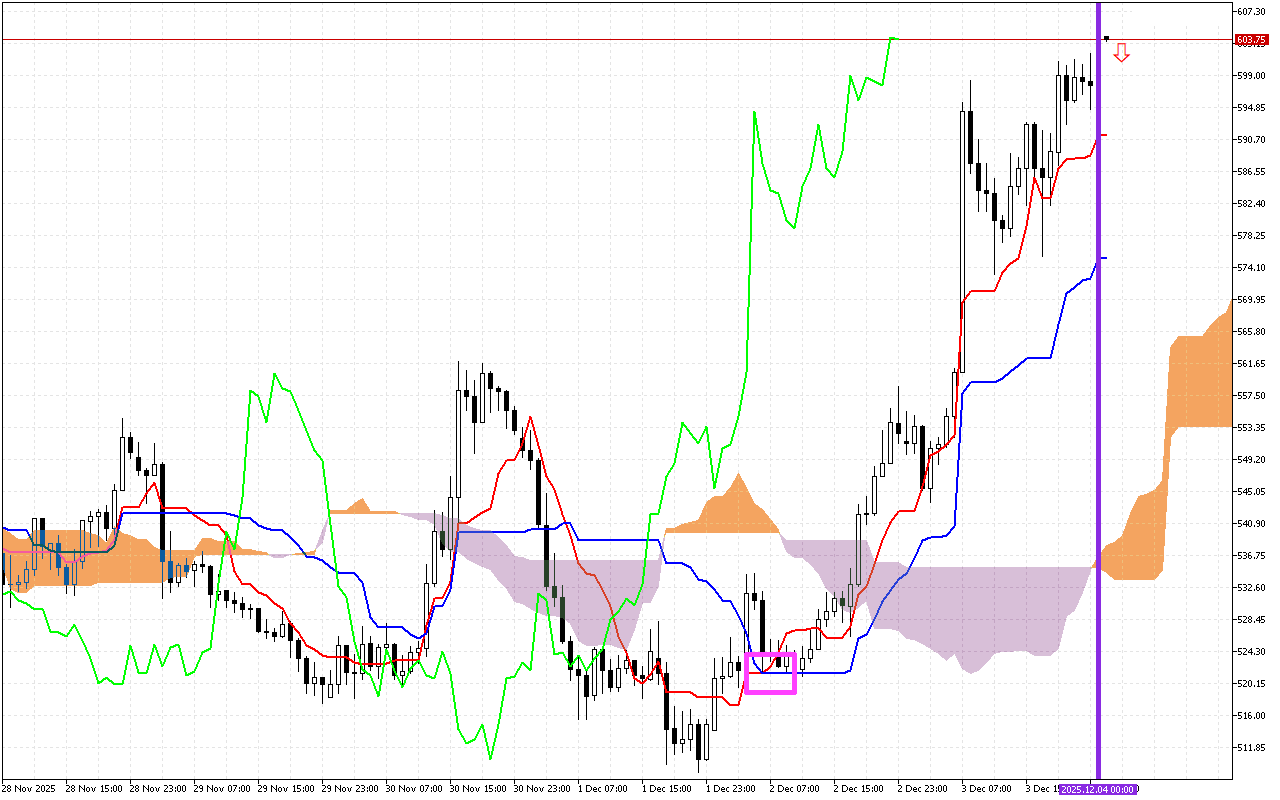Click the small red tick right of purple line

click(1104, 134)
